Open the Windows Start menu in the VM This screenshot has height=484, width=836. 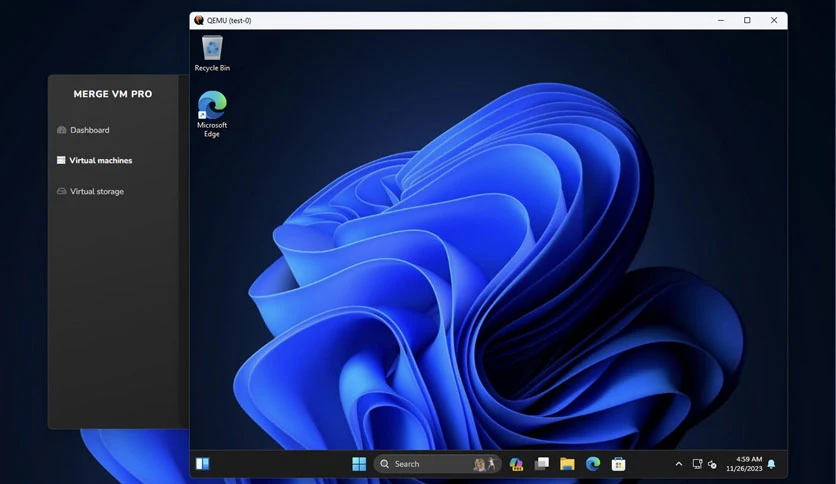pyautogui.click(x=359, y=464)
